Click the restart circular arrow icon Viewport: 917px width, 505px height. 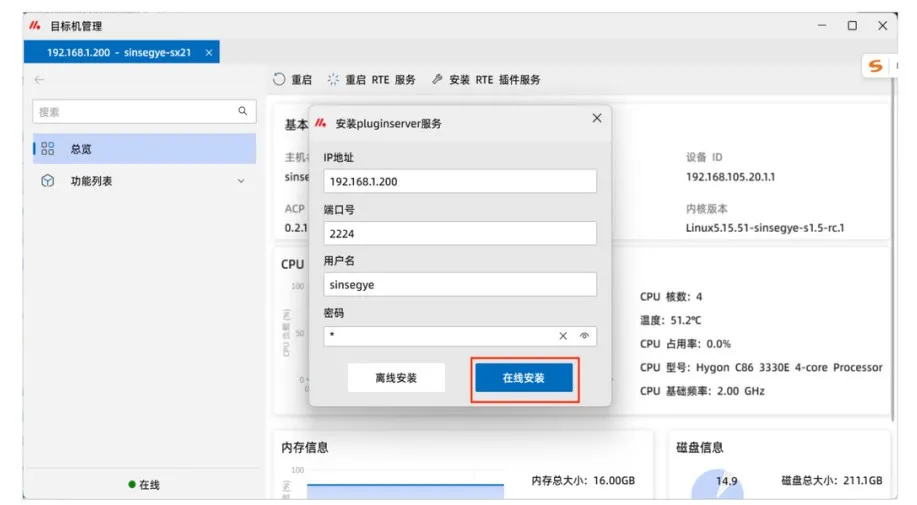[x=280, y=79]
